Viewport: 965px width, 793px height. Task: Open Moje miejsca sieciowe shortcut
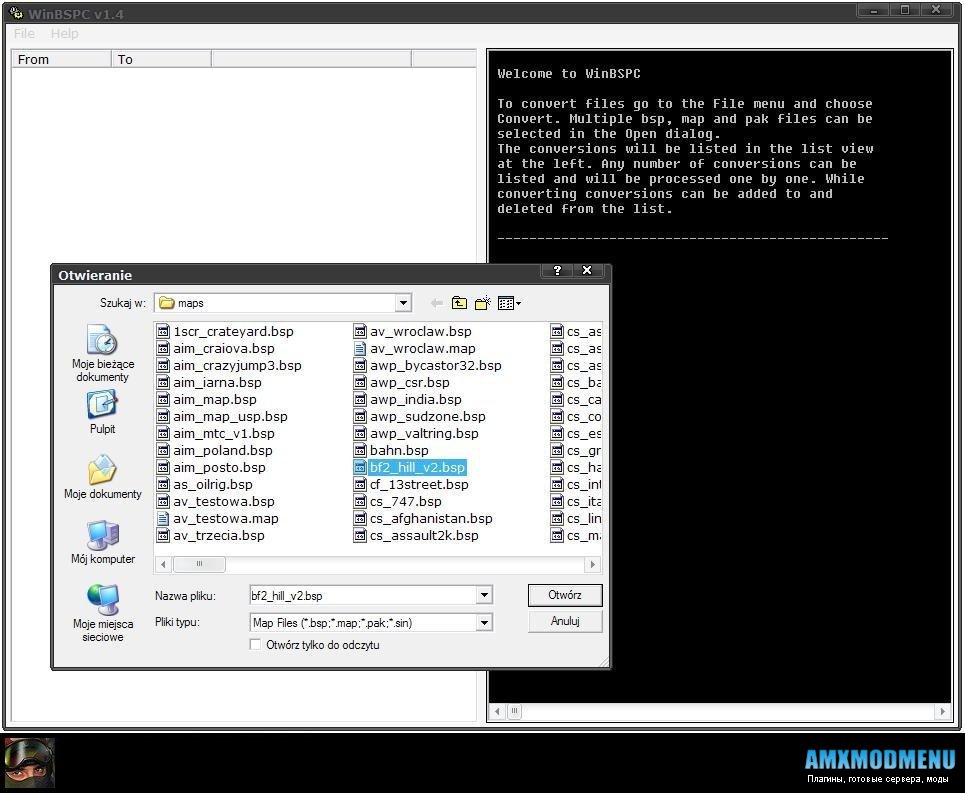[102, 612]
